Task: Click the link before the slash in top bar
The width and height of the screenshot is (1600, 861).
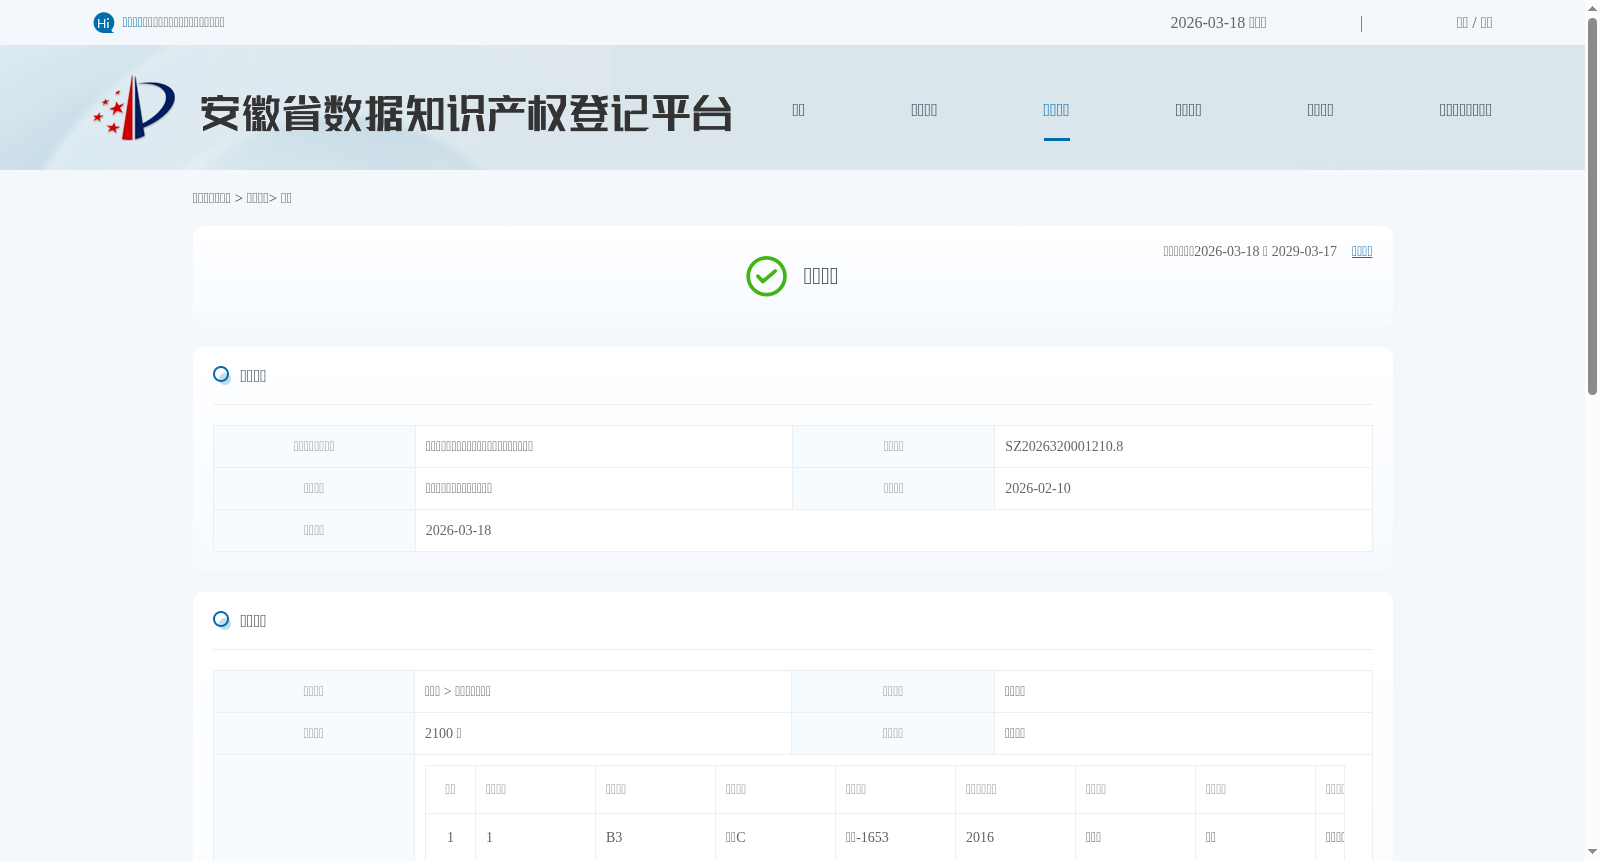Action: pyautogui.click(x=1462, y=23)
